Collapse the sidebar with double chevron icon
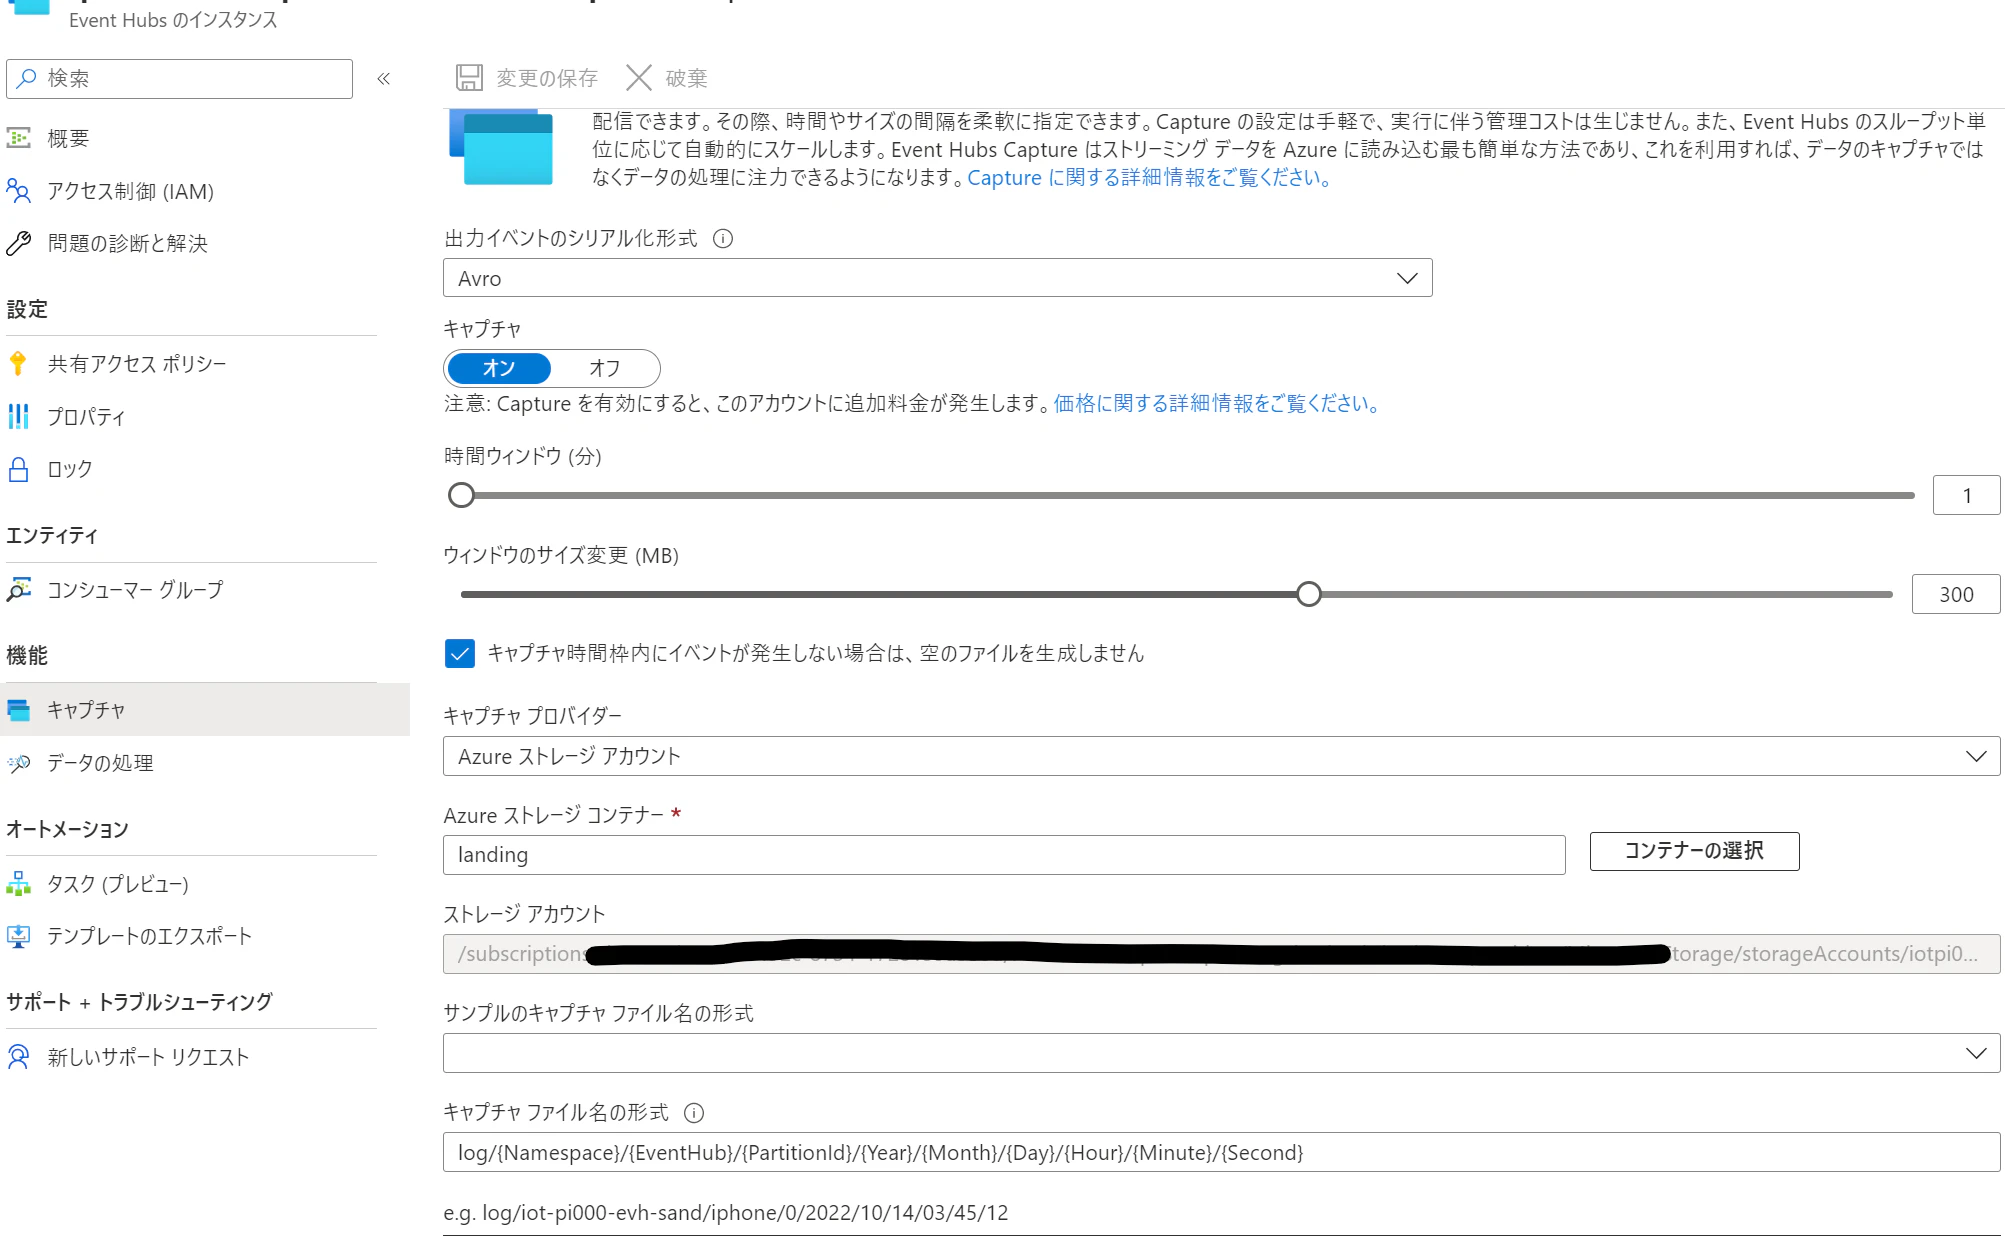 pyautogui.click(x=383, y=78)
